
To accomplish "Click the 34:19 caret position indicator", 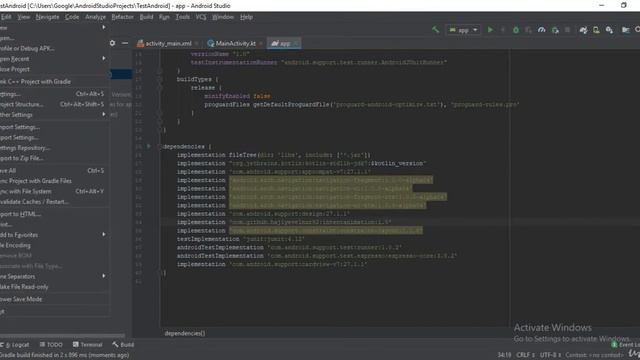I will (x=504, y=355).
